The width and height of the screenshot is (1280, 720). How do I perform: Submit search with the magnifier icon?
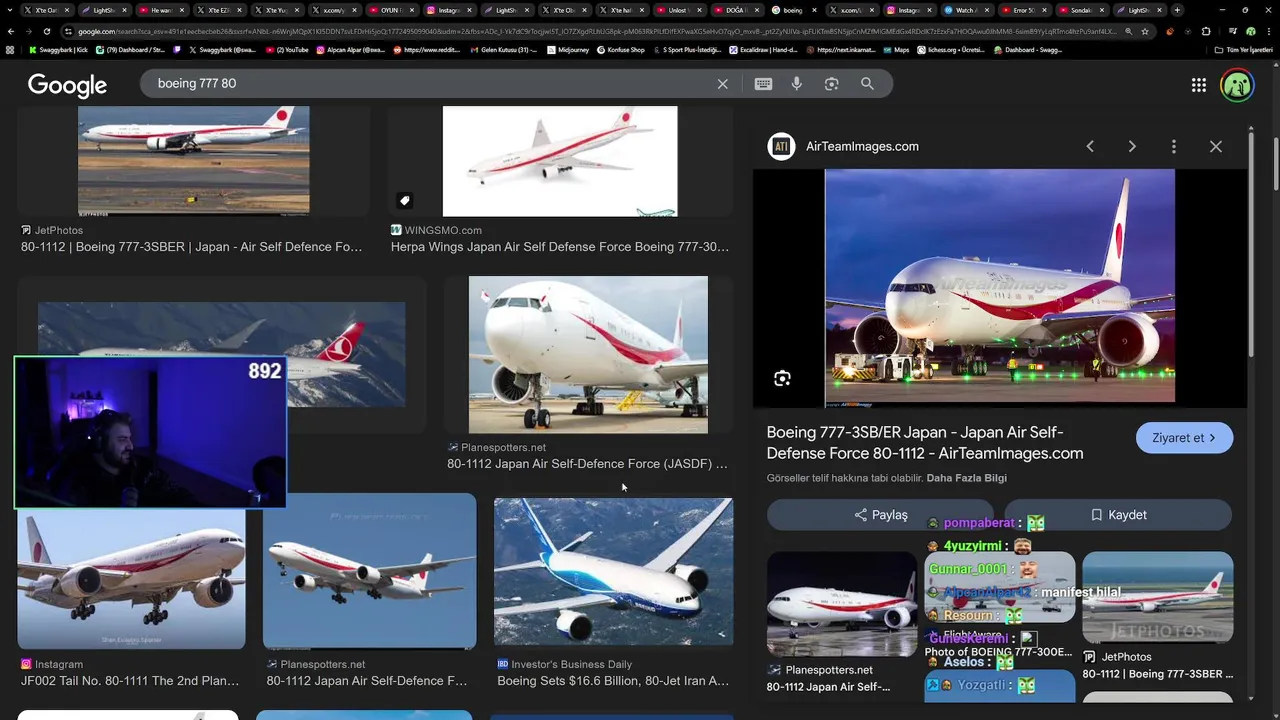867,84
